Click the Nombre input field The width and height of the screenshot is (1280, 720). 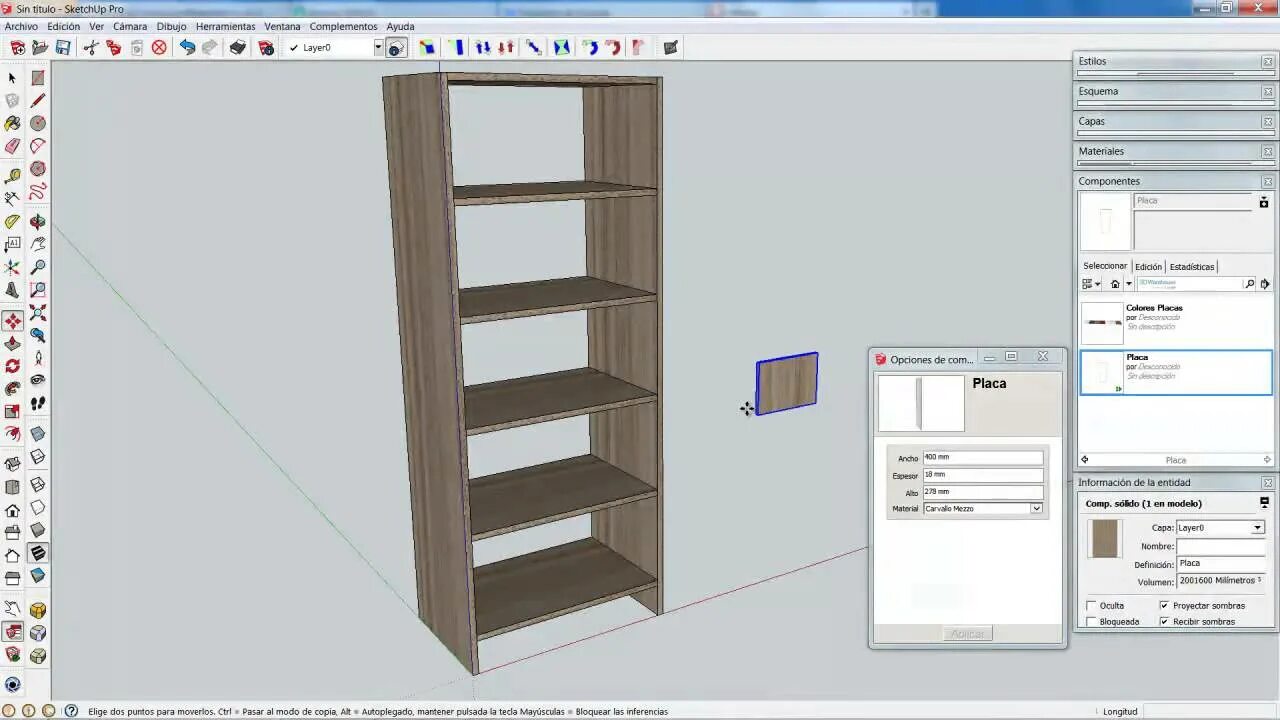[1221, 547]
